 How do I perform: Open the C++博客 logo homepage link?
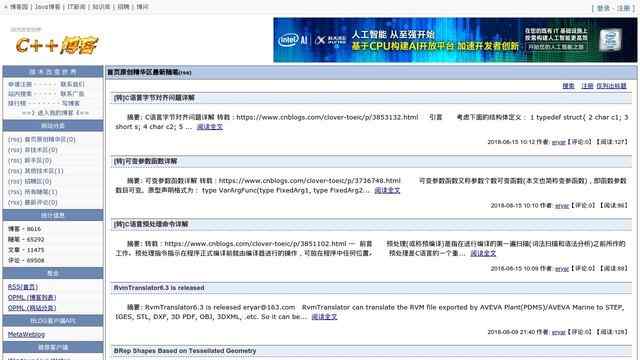coord(57,44)
